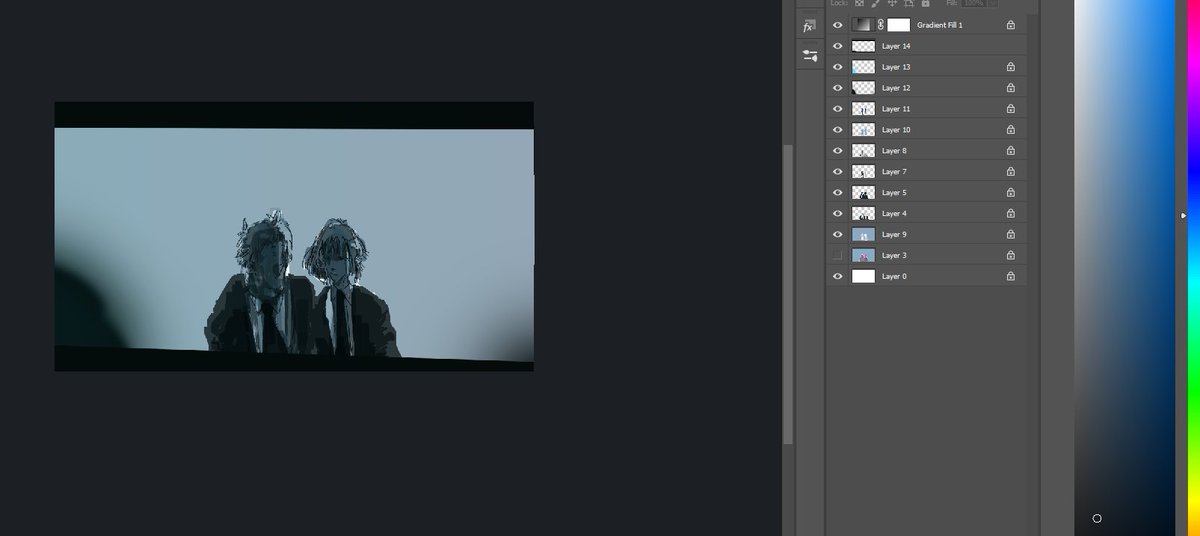
Task: Select layer named "Layer 12"
Action: click(896, 88)
